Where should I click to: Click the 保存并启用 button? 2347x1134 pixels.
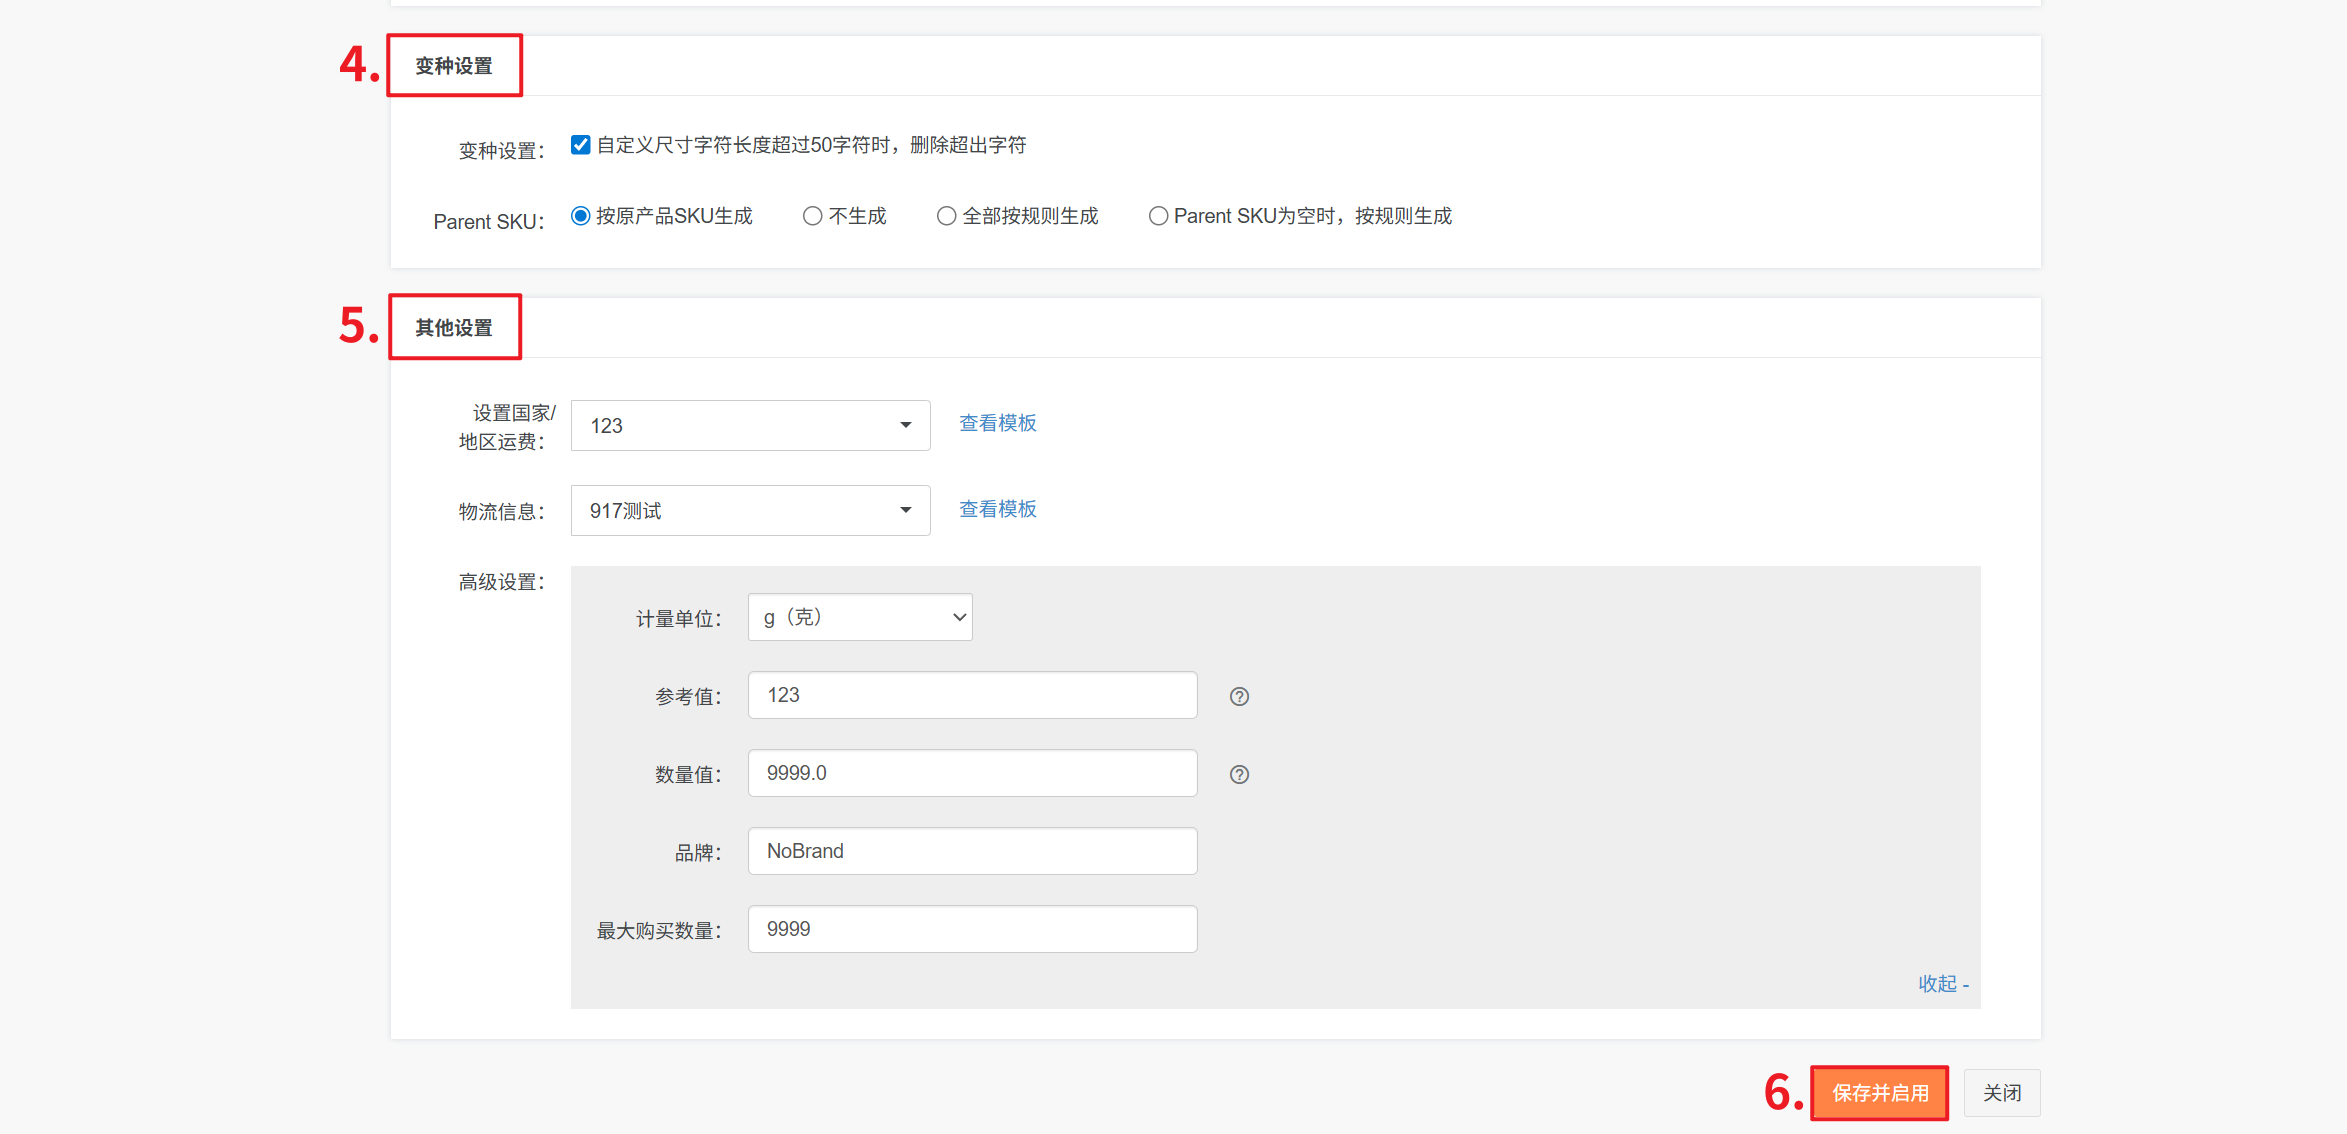pos(1880,1093)
